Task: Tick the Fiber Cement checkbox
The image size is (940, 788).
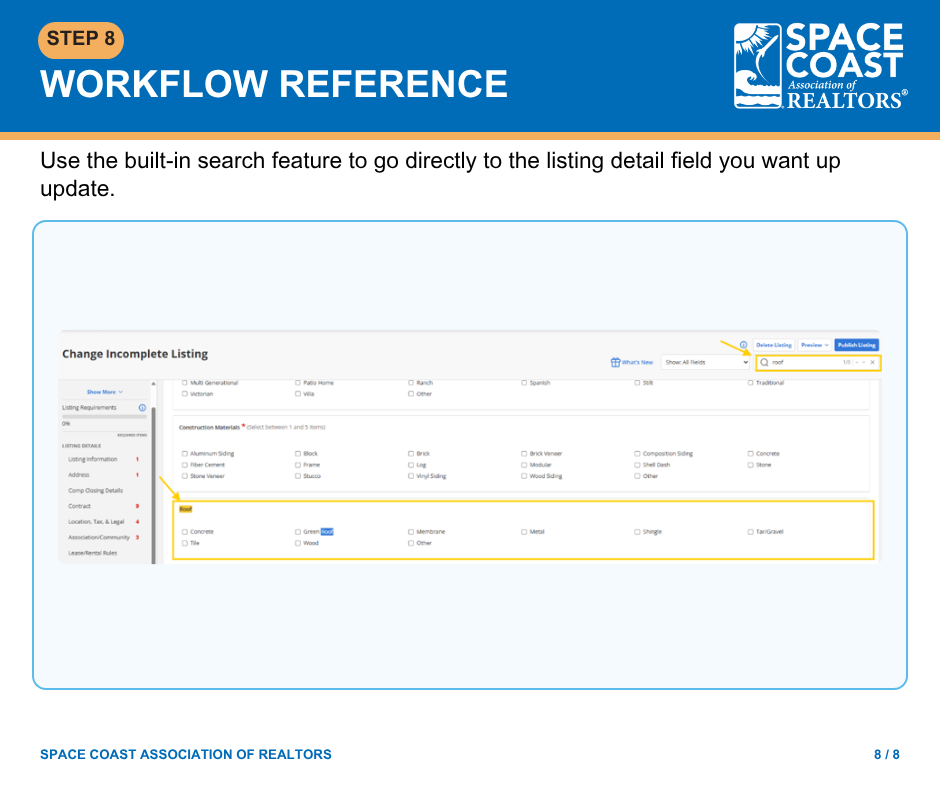Action: click(x=185, y=465)
